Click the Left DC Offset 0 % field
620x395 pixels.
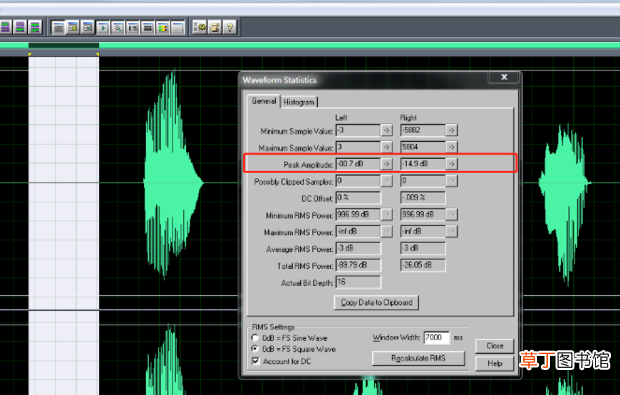click(358, 197)
